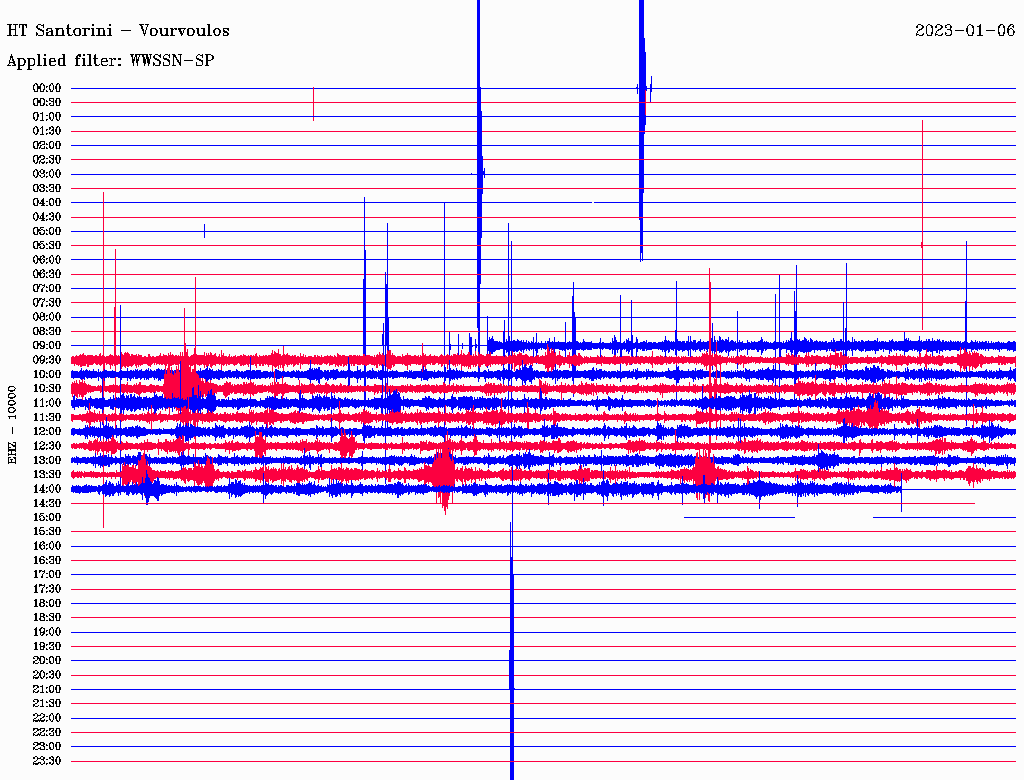Select the 11:30 time label
This screenshot has width=1024, height=780.
(46, 417)
